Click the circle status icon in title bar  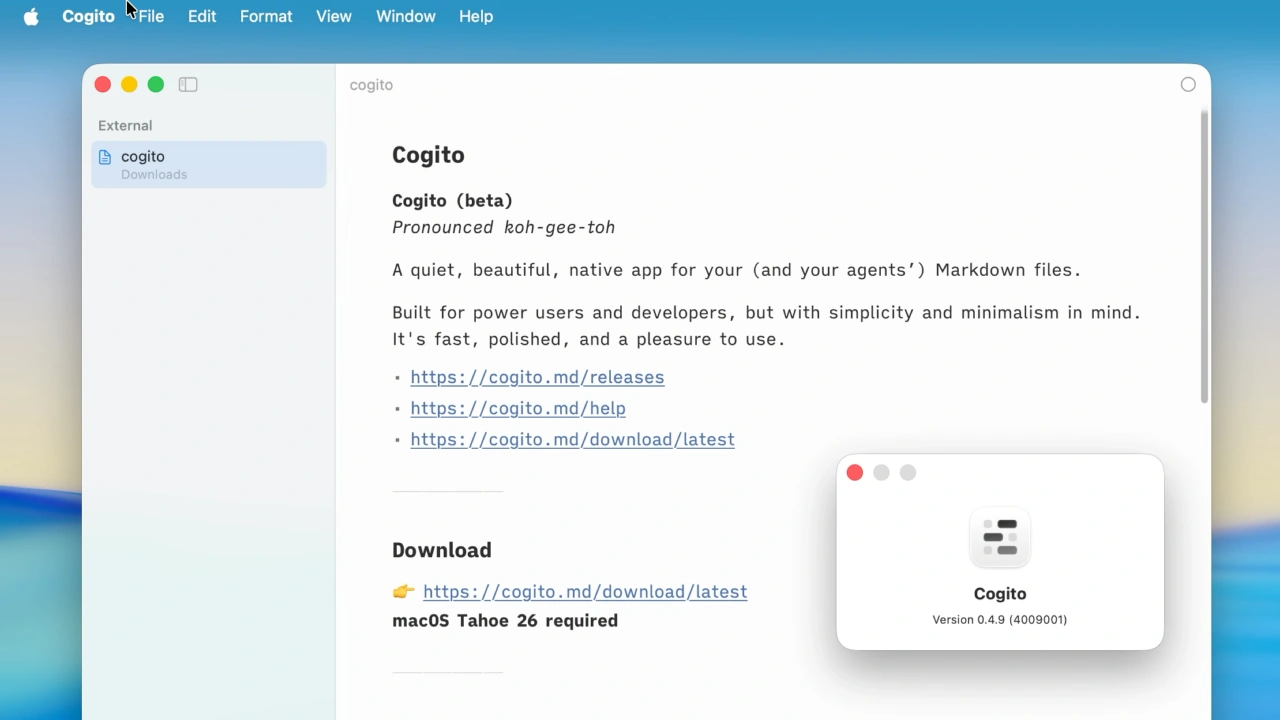coord(1188,85)
